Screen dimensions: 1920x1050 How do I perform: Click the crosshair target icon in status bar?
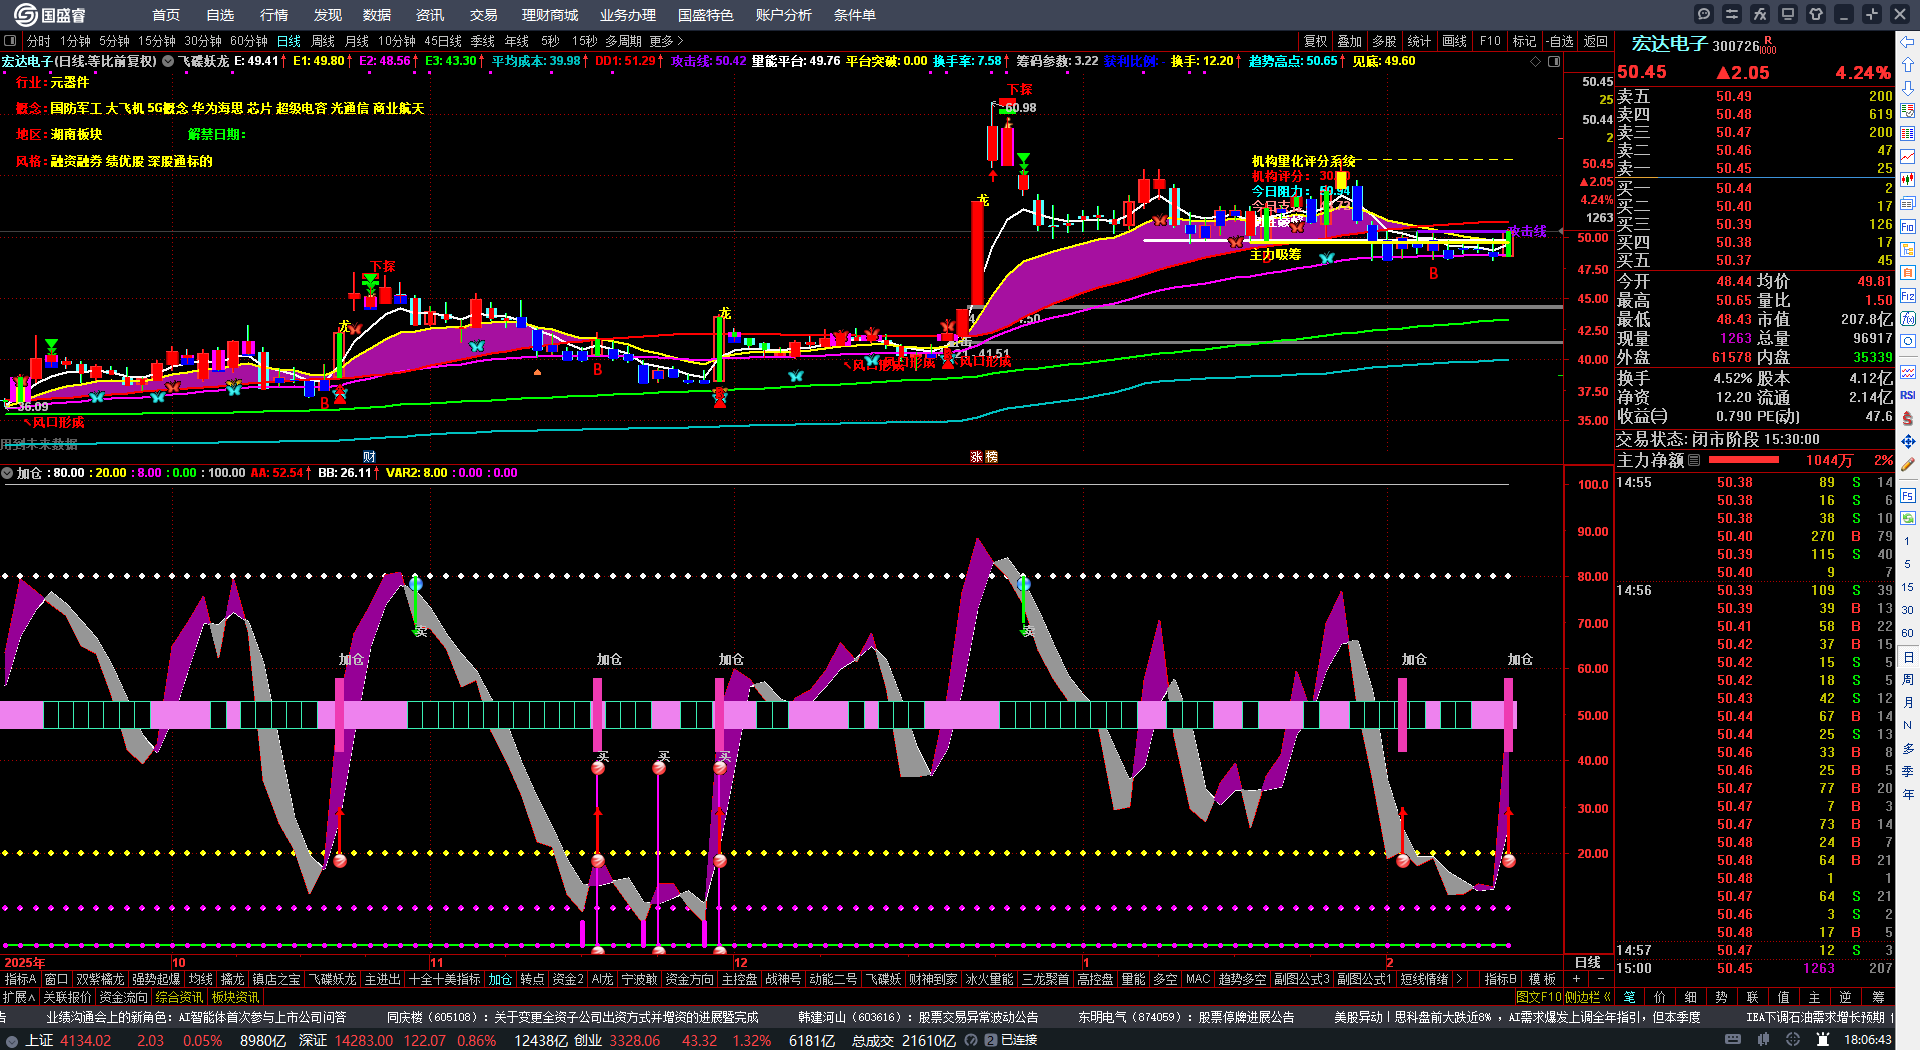[1793, 1040]
